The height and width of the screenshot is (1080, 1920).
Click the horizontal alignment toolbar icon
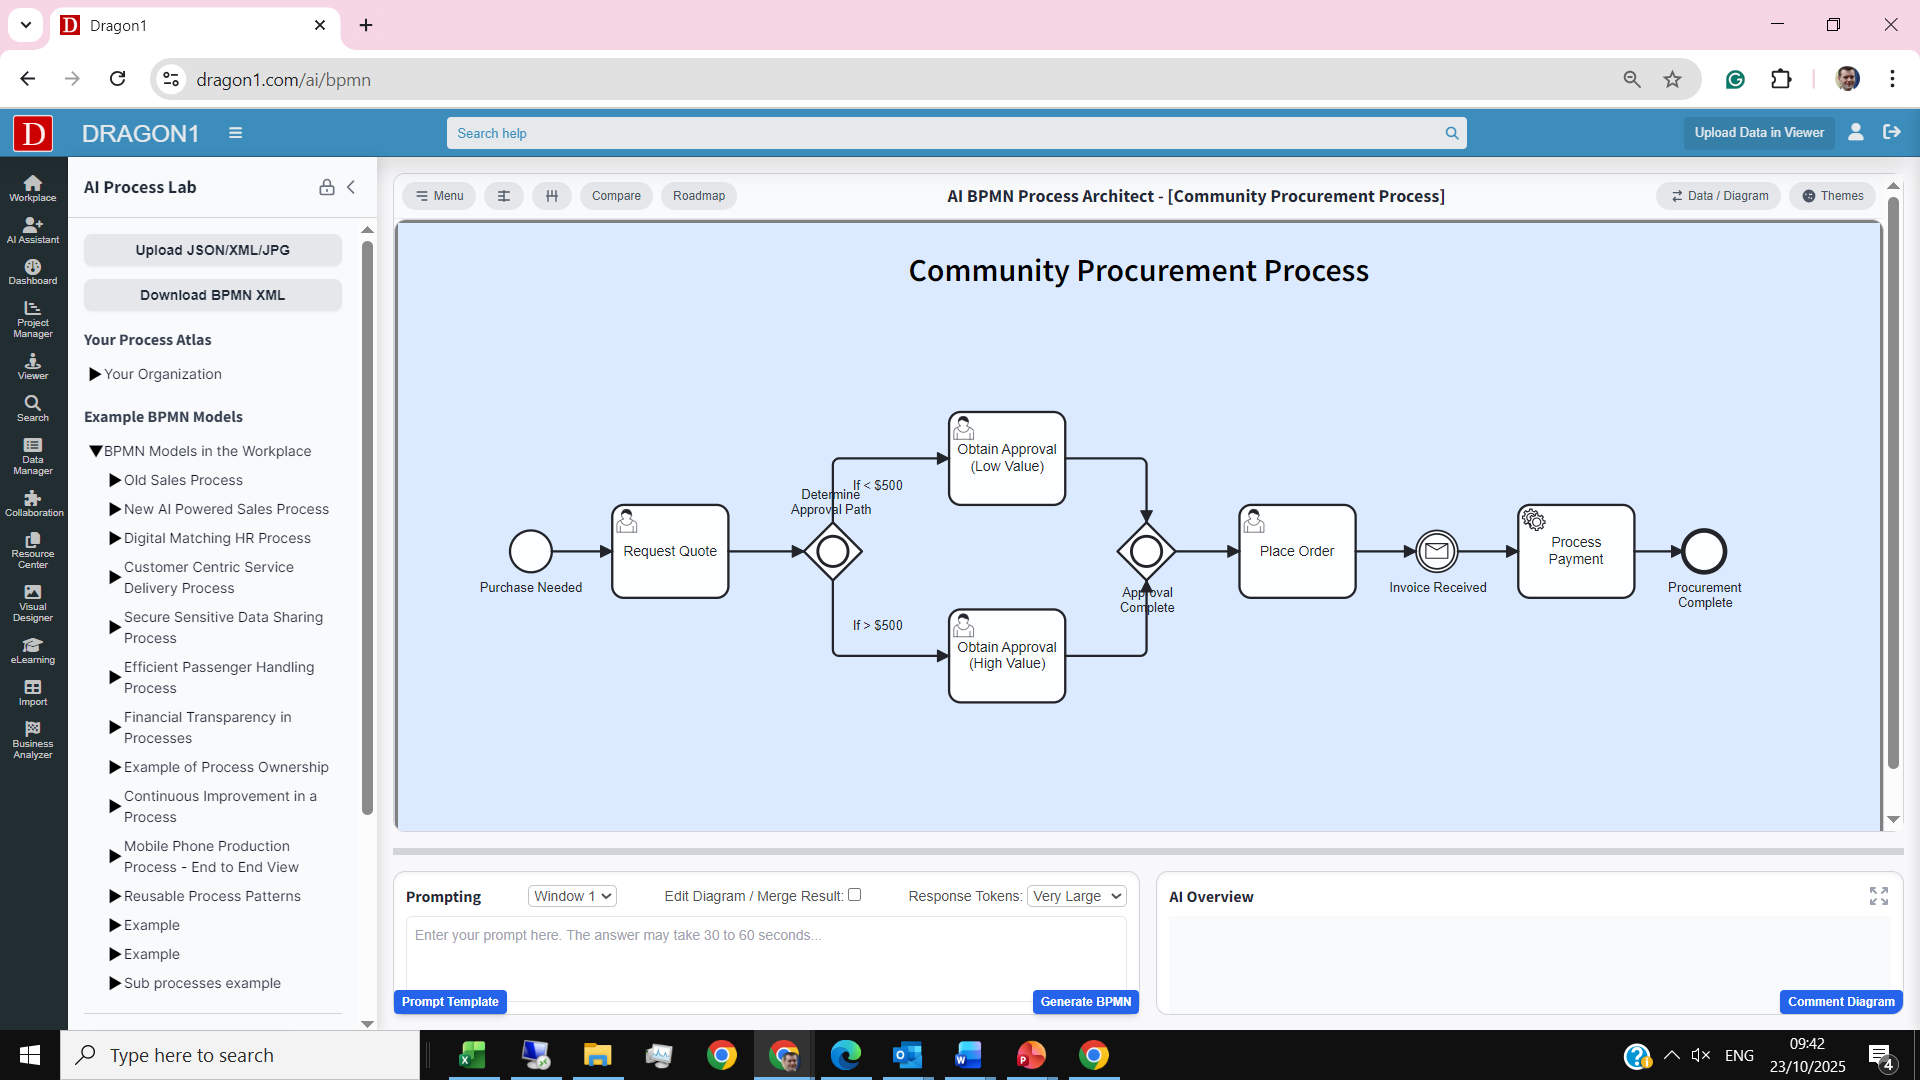click(x=504, y=196)
